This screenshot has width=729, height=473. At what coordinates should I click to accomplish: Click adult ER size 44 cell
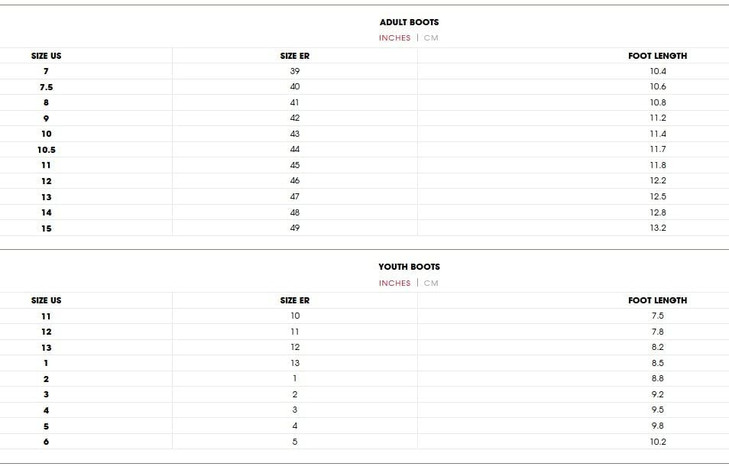[x=295, y=149]
